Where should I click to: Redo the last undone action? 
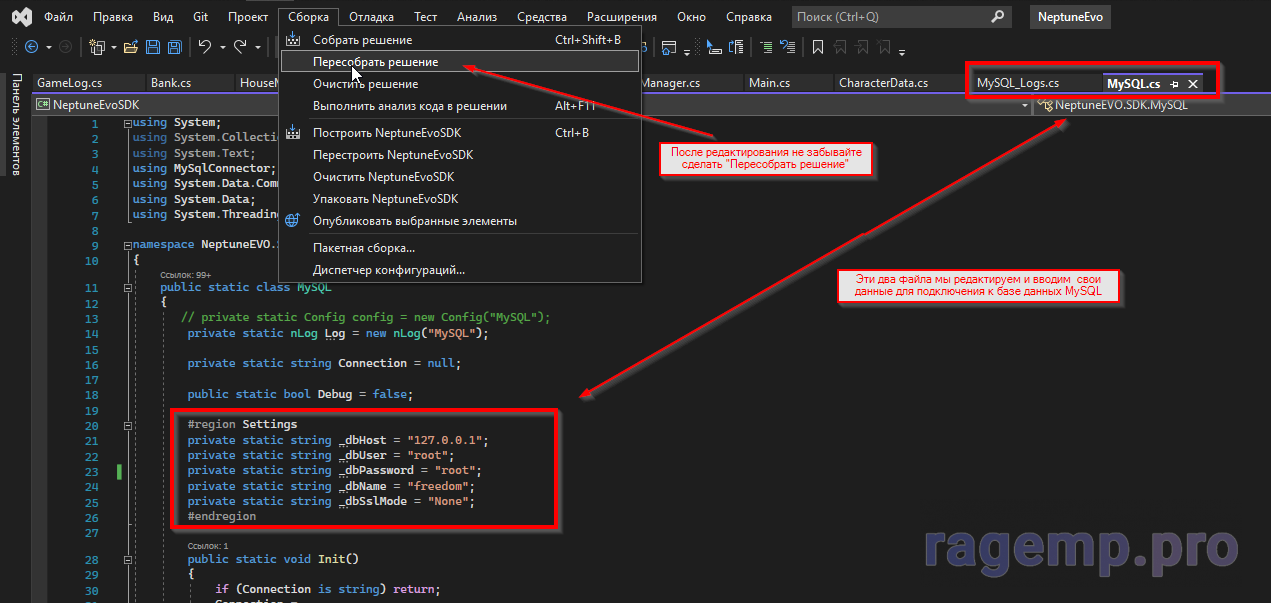pos(239,47)
